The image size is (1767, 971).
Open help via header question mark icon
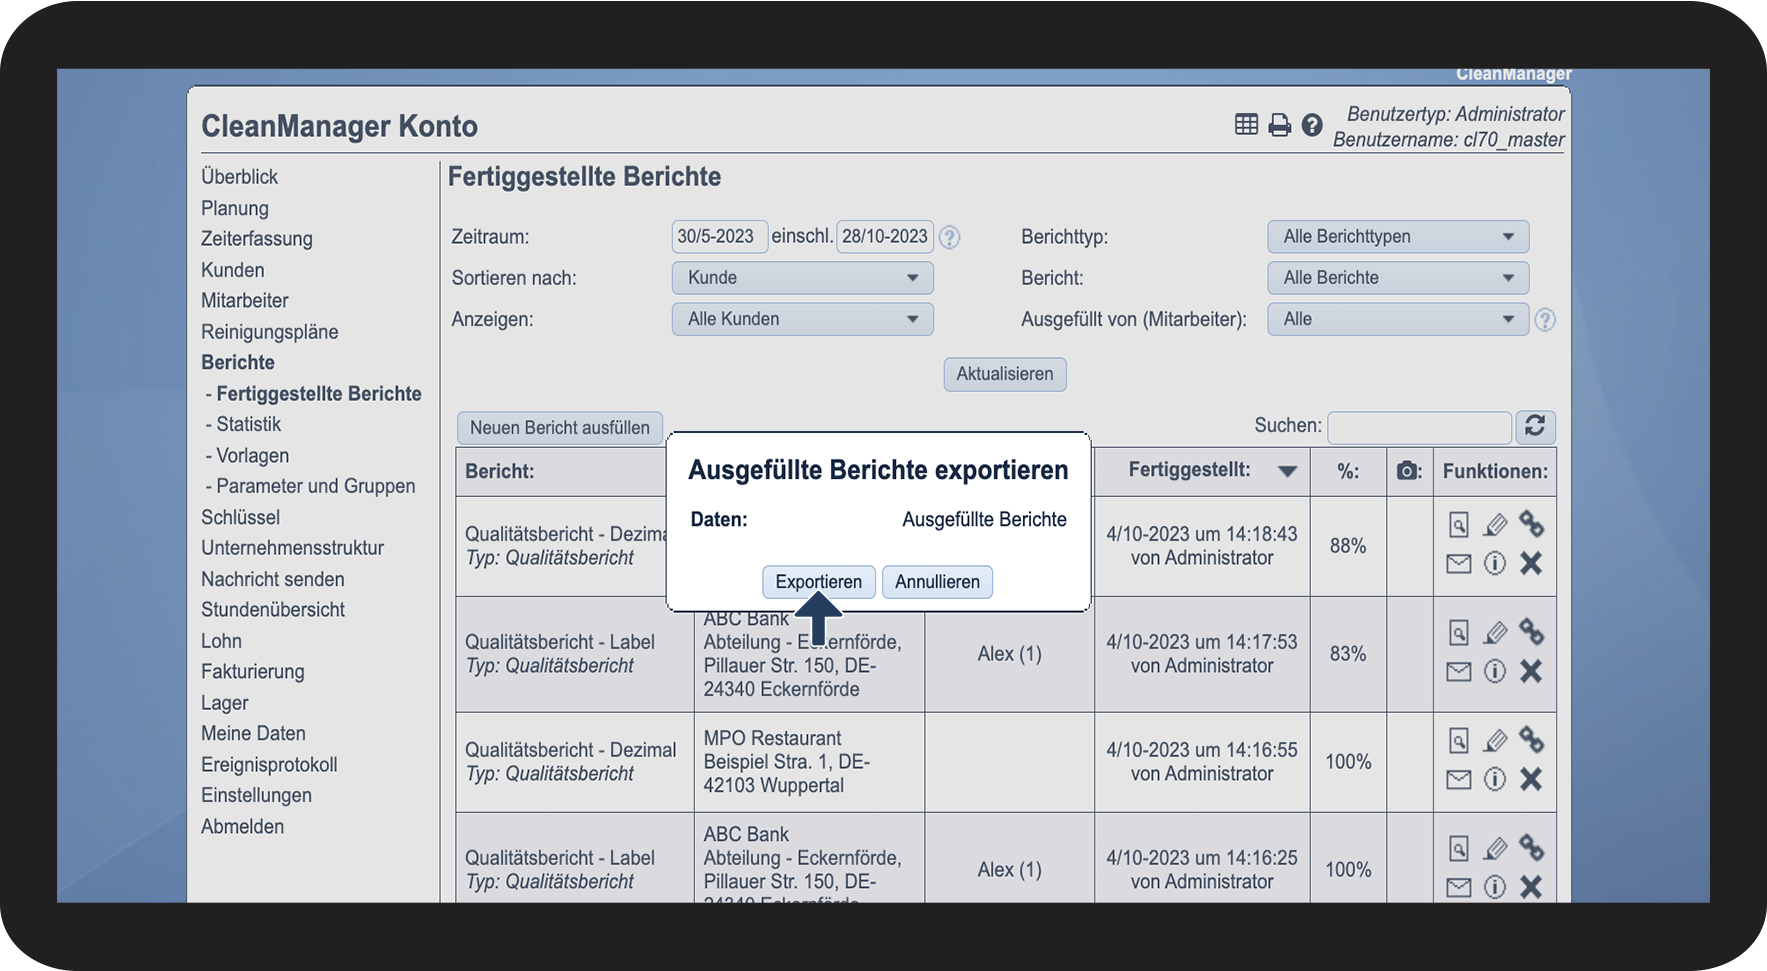coord(1312,125)
